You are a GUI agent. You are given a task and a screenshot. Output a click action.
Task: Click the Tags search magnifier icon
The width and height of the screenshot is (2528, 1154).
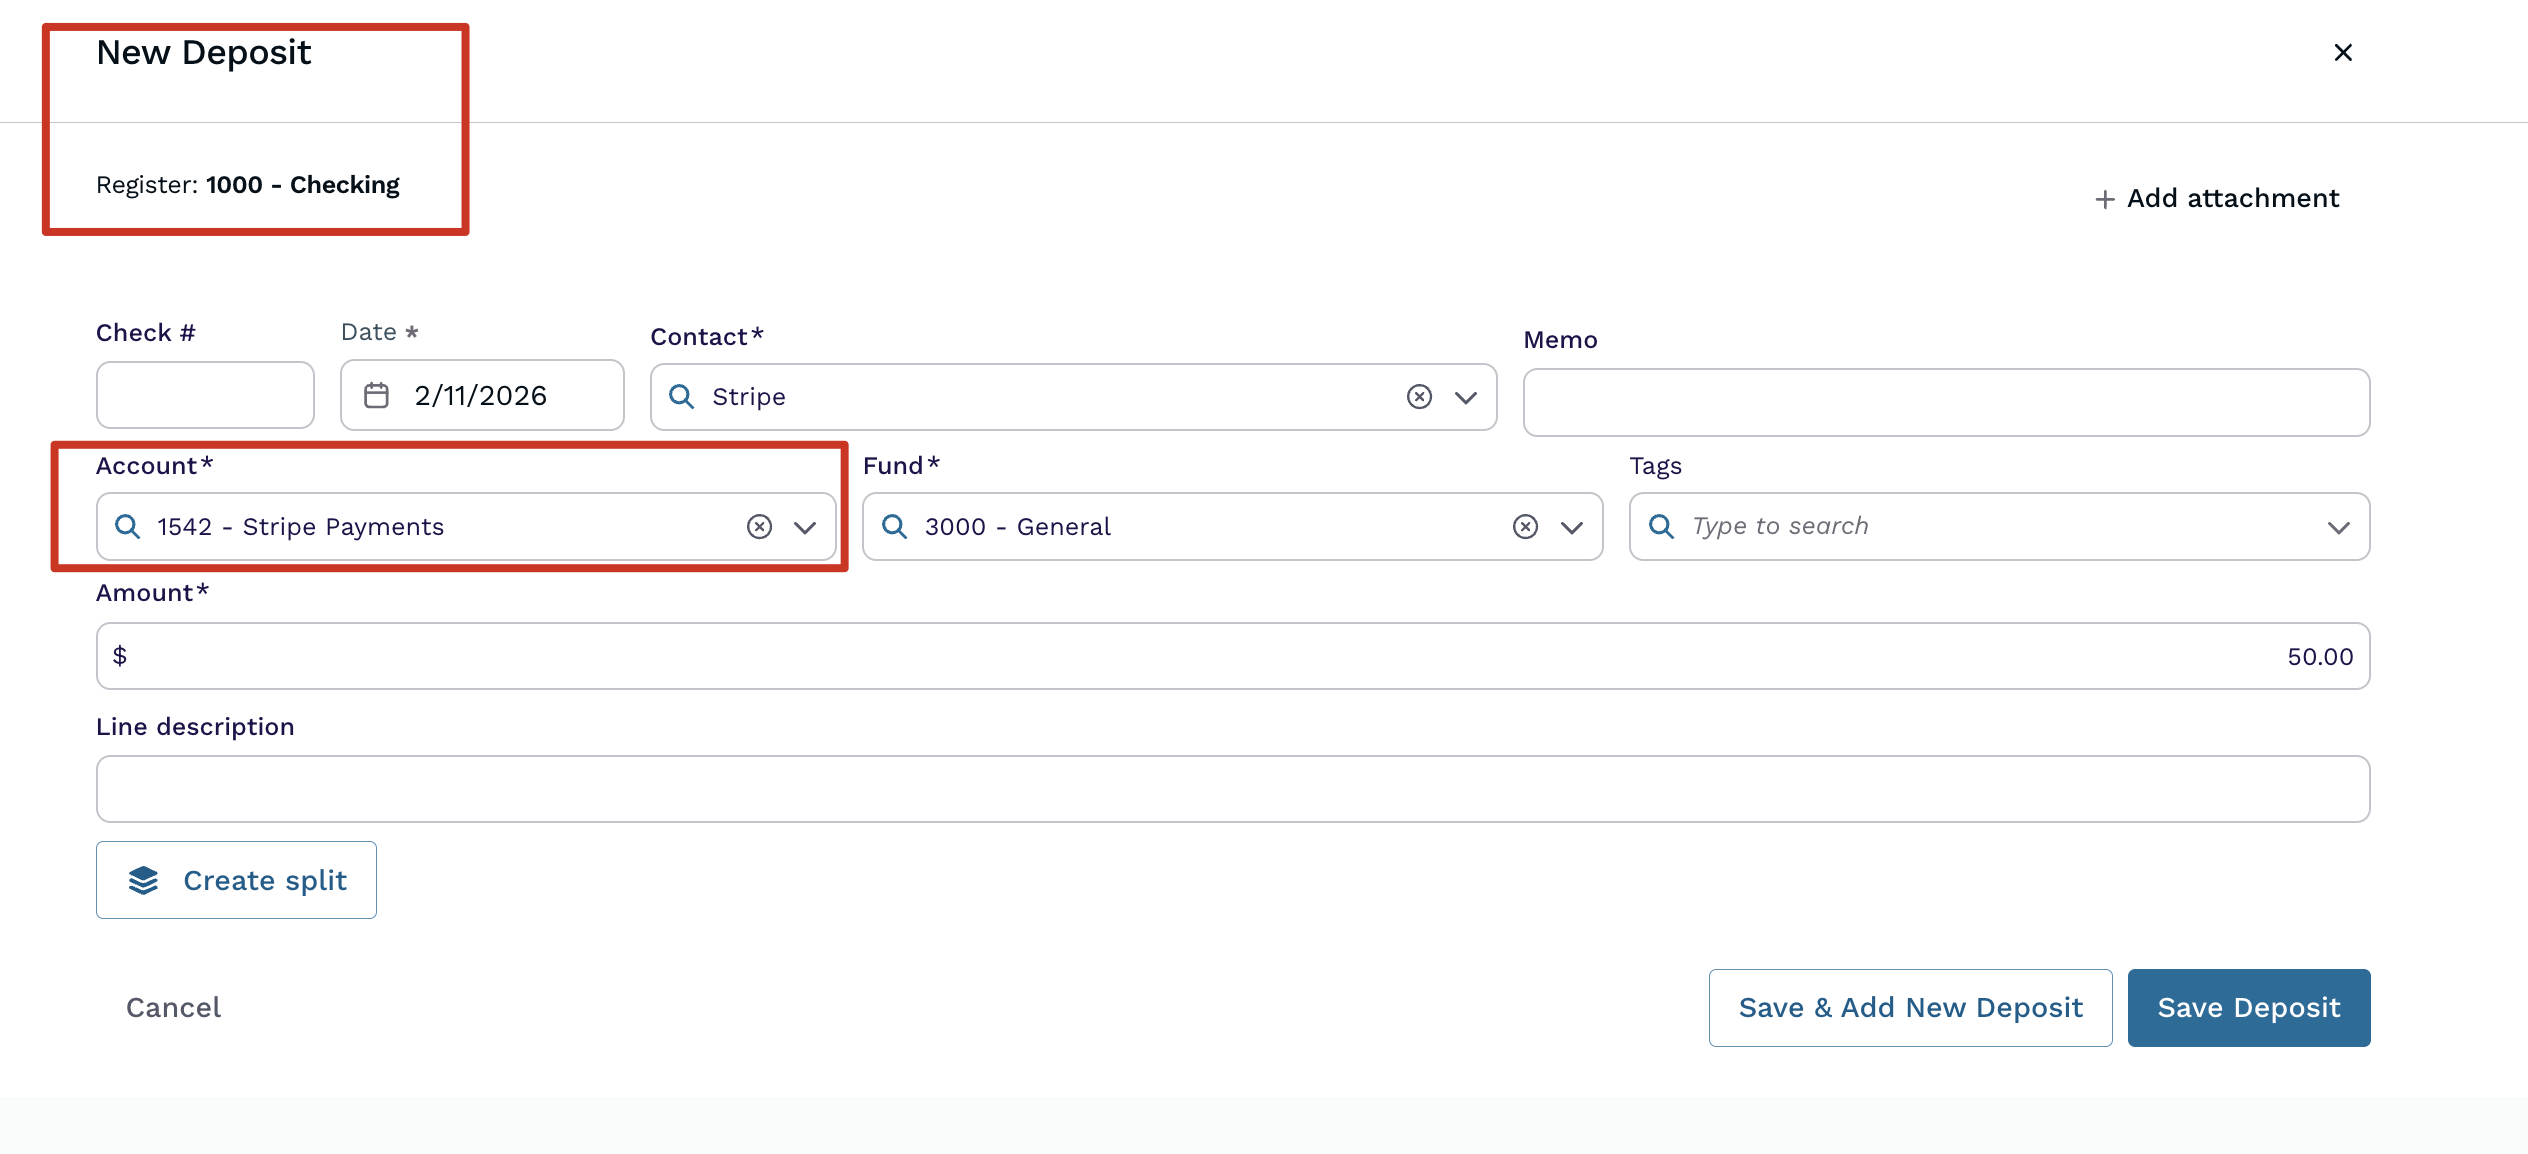click(x=1661, y=527)
